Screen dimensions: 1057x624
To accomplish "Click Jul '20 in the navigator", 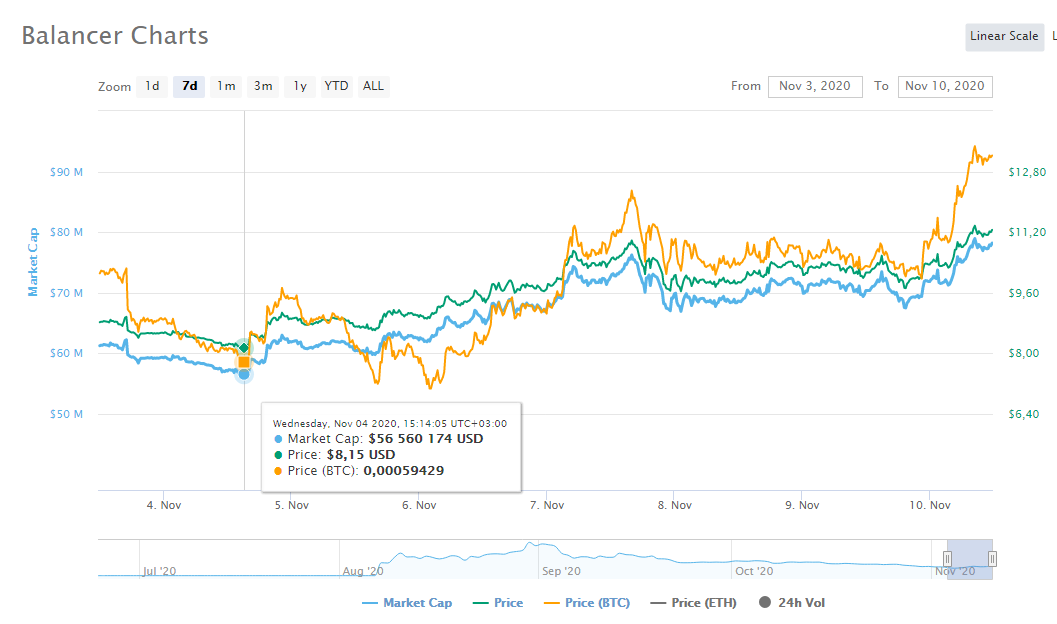I will pos(159,571).
